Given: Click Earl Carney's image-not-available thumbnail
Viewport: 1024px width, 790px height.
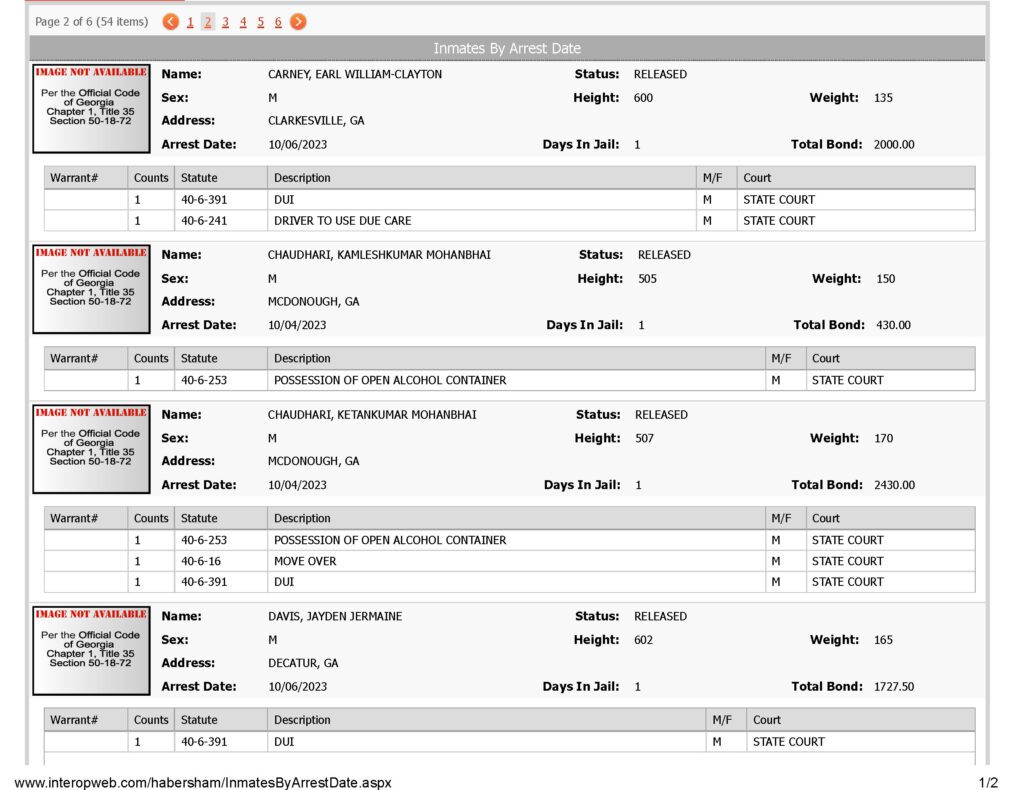Looking at the screenshot, I should click(91, 108).
